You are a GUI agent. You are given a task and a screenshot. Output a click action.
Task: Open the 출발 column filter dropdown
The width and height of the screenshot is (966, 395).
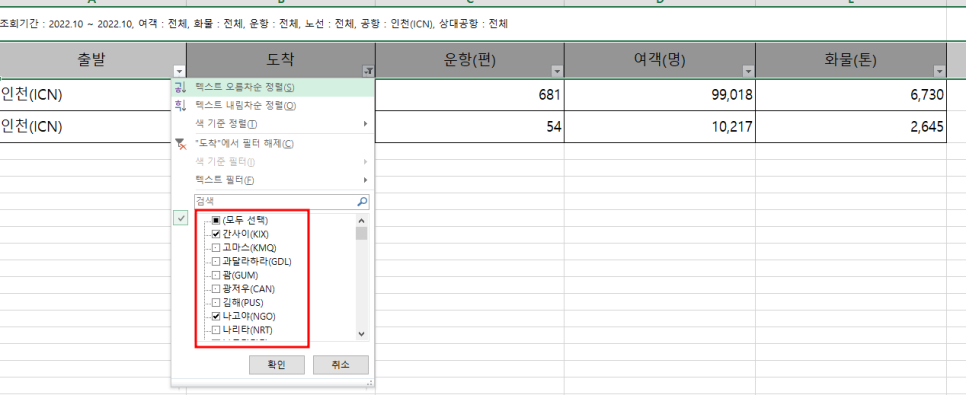click(x=179, y=71)
